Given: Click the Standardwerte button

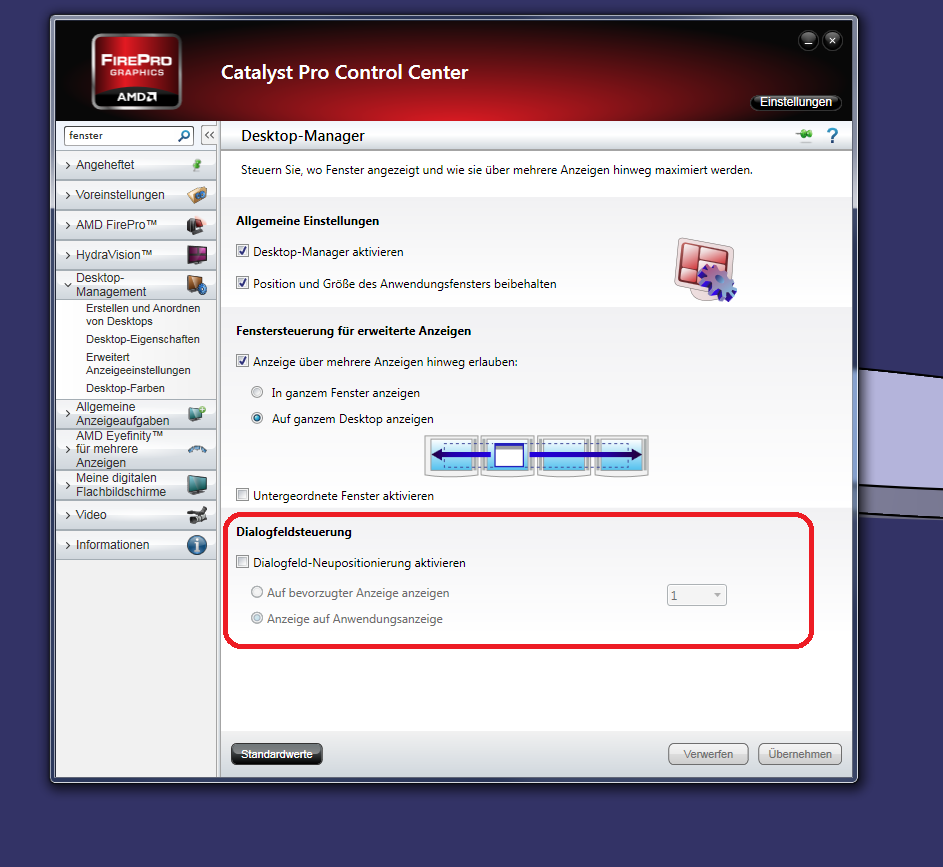Looking at the screenshot, I should (277, 754).
